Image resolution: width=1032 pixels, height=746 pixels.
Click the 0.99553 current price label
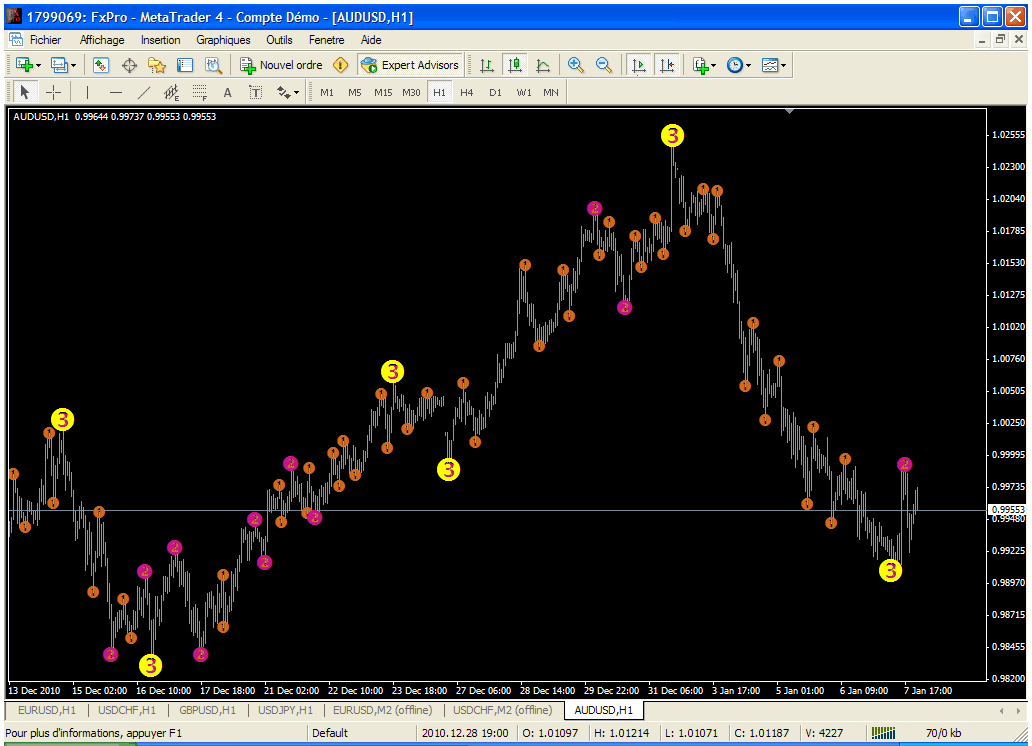pos(1004,509)
